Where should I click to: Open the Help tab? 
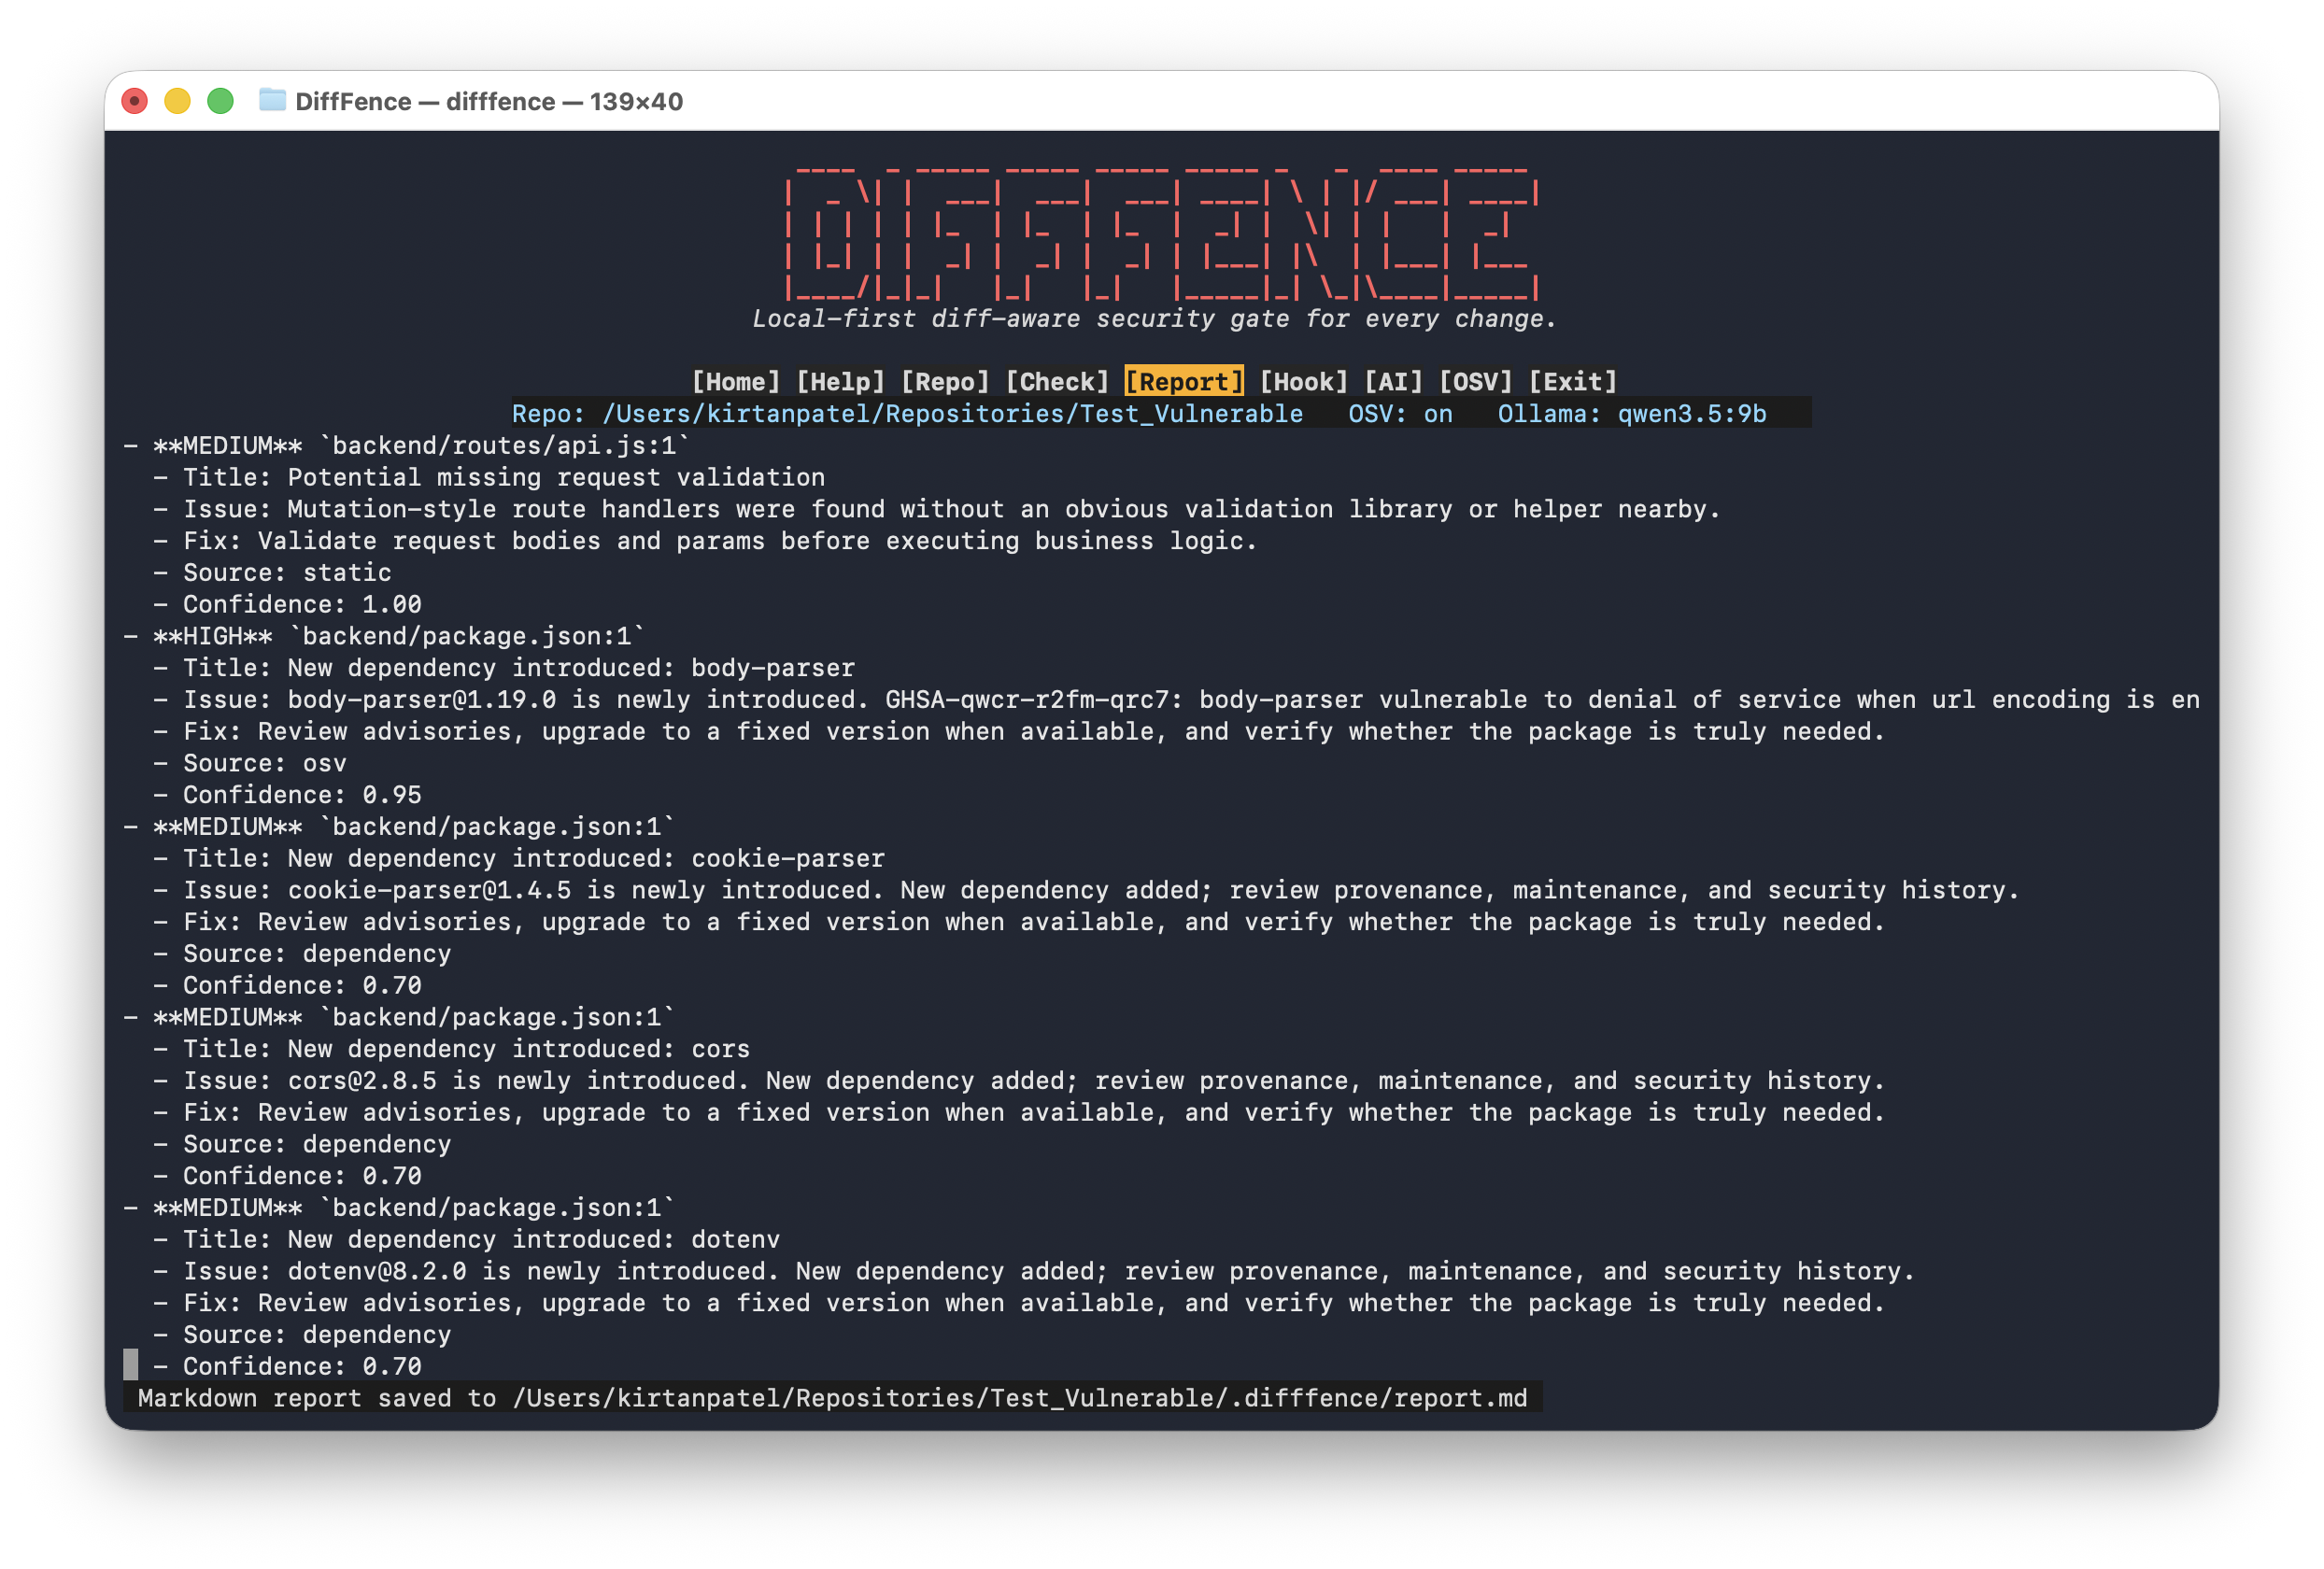(x=840, y=382)
